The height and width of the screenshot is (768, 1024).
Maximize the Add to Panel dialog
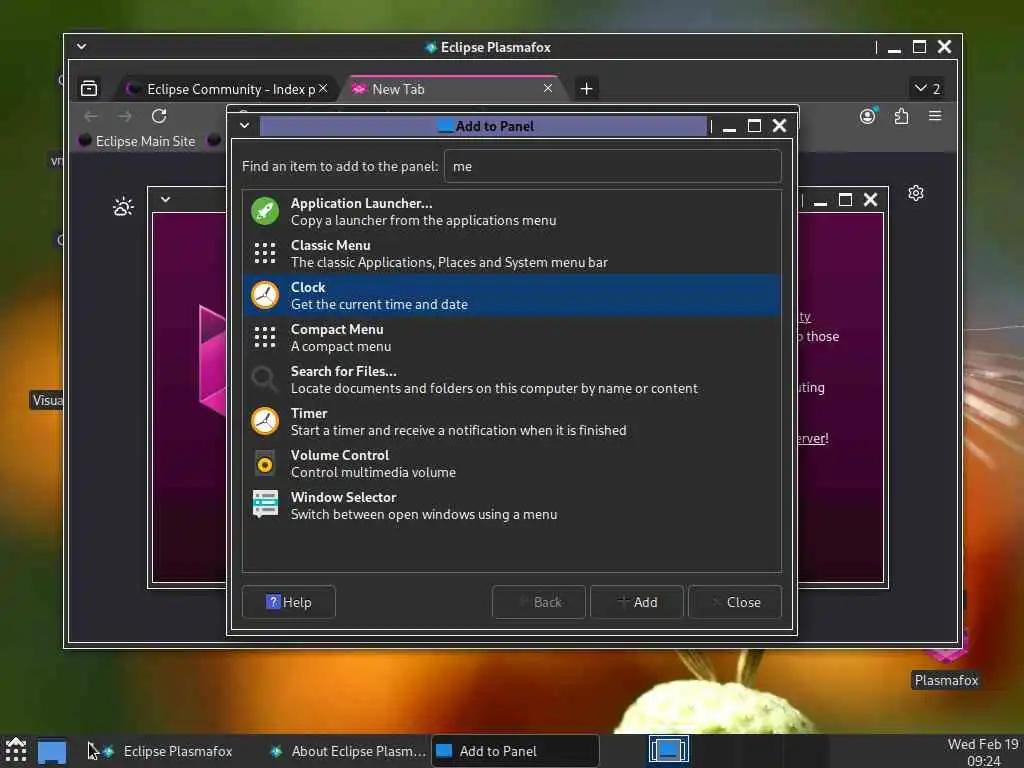(754, 125)
